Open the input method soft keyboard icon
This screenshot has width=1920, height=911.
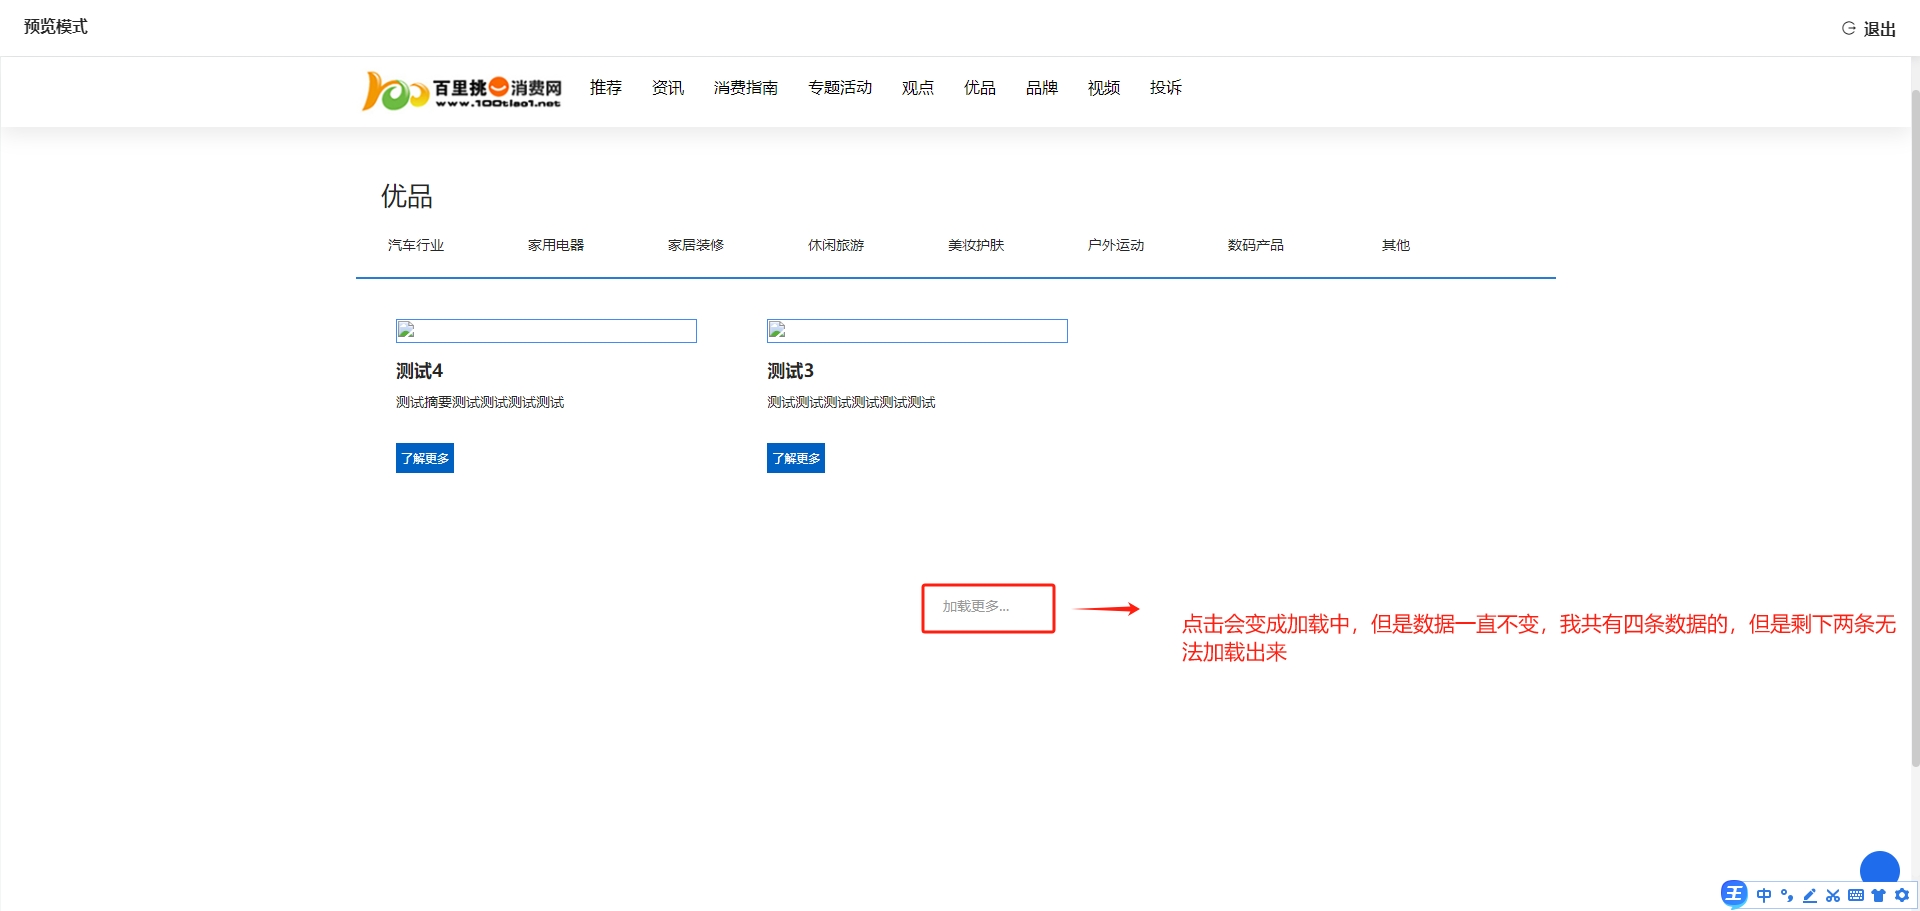(1856, 895)
